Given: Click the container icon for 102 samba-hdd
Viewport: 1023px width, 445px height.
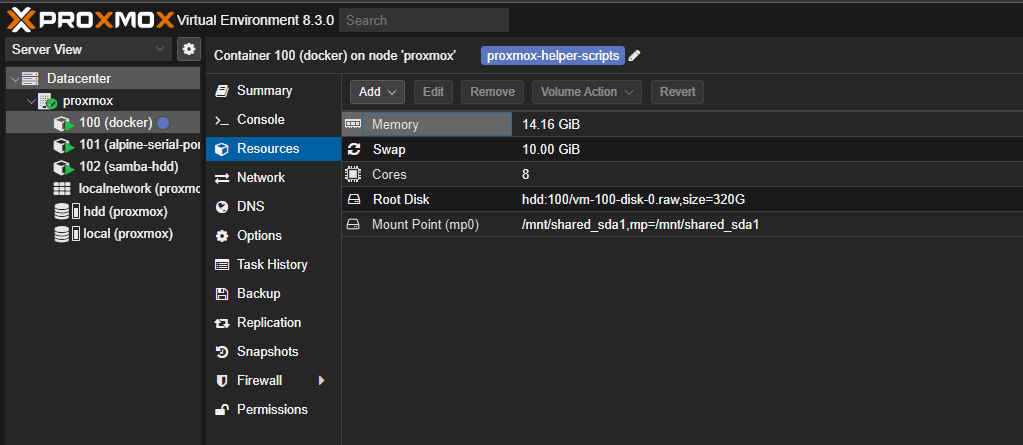Looking at the screenshot, I should [x=63, y=167].
